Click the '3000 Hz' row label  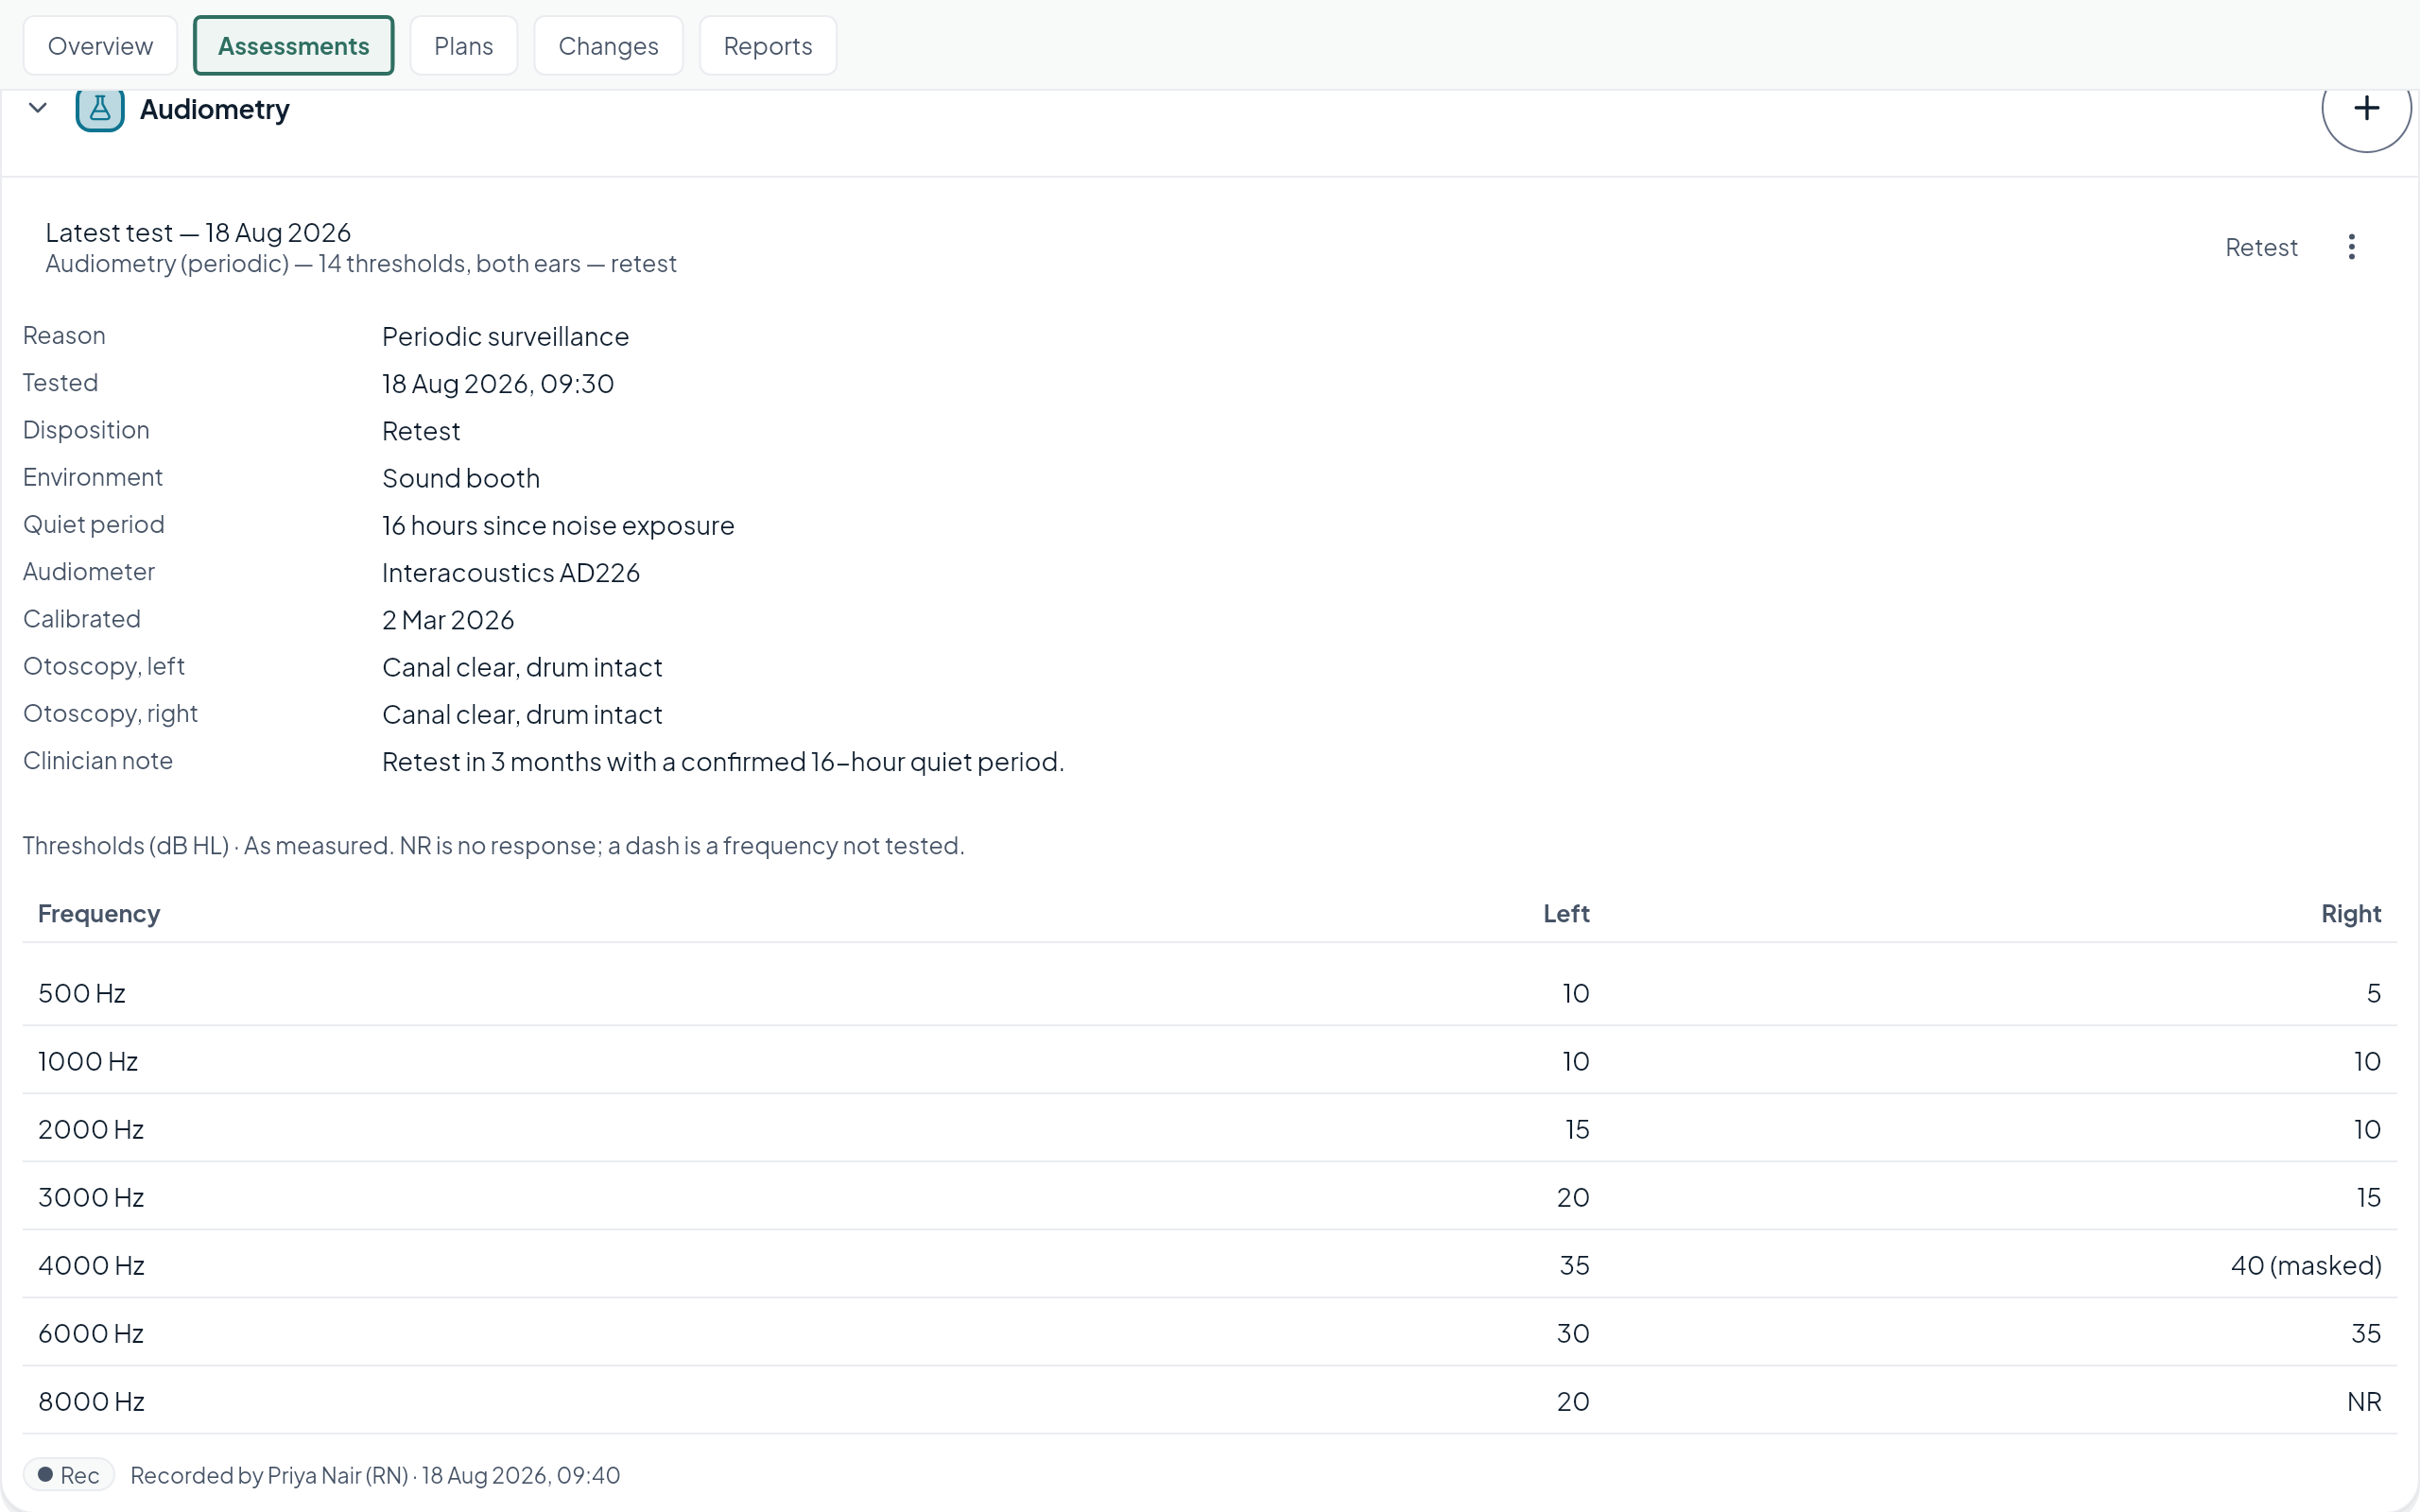point(91,1197)
